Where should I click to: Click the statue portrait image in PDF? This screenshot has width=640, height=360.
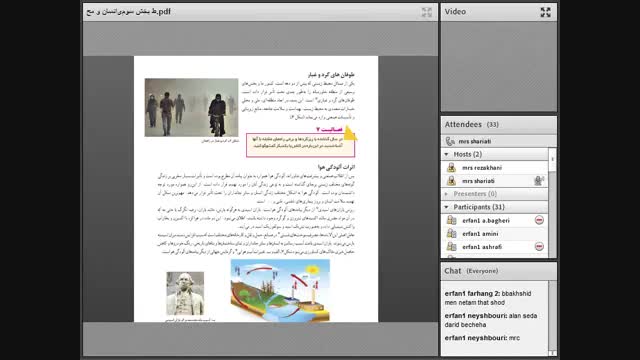click(185, 293)
